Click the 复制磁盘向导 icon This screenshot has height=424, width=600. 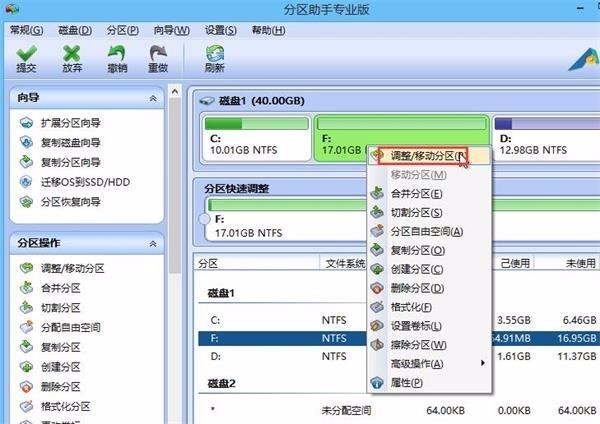[x=26, y=142]
